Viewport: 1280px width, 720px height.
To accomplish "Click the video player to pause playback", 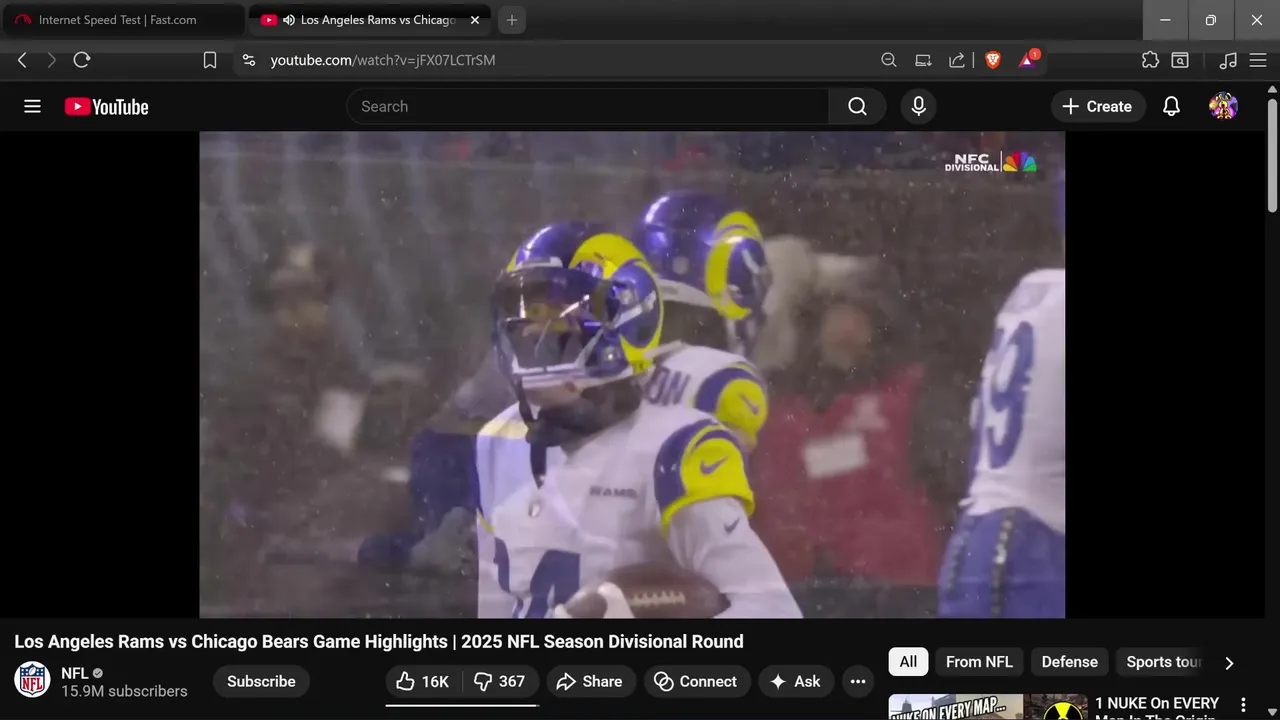I will [632, 375].
